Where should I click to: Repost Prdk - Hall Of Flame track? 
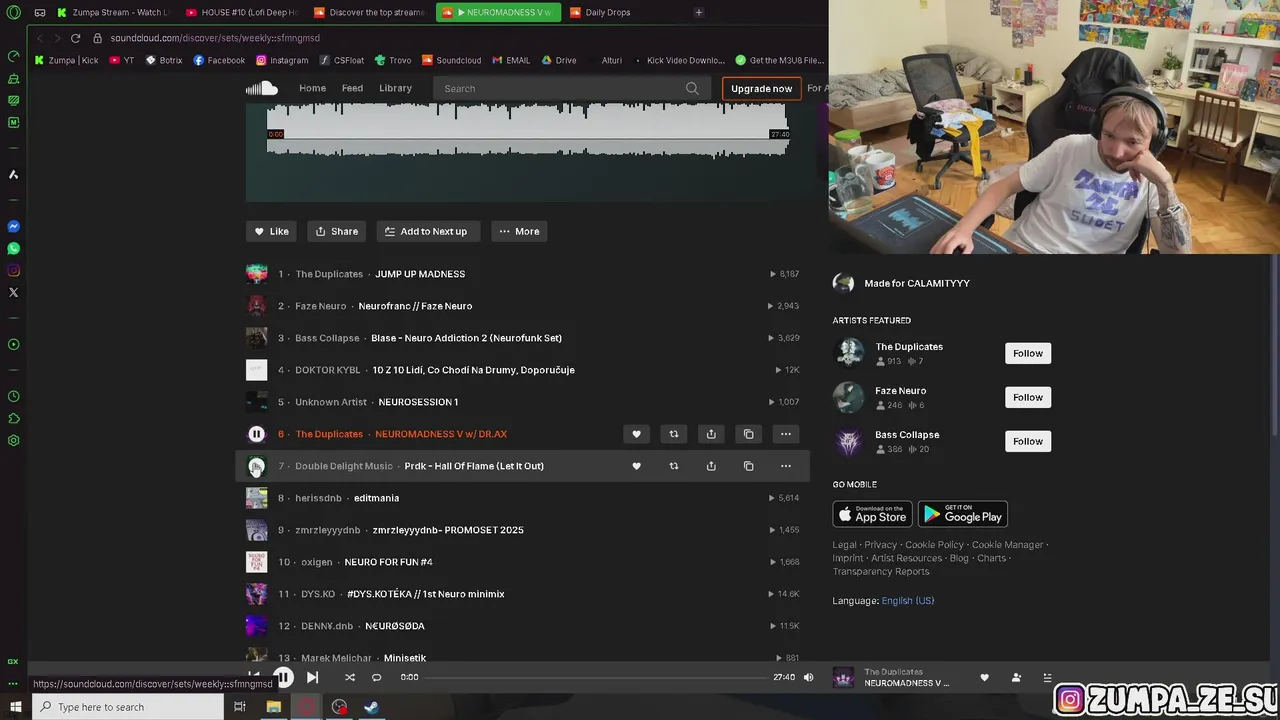673,466
